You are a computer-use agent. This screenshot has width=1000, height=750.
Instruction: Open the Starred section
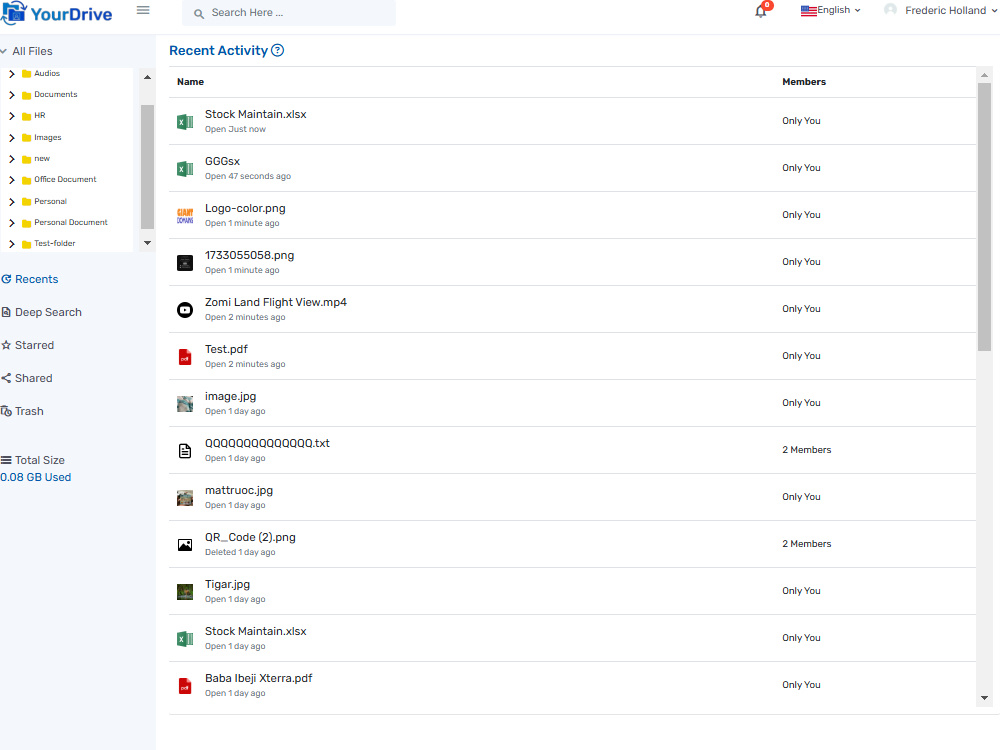(27, 346)
